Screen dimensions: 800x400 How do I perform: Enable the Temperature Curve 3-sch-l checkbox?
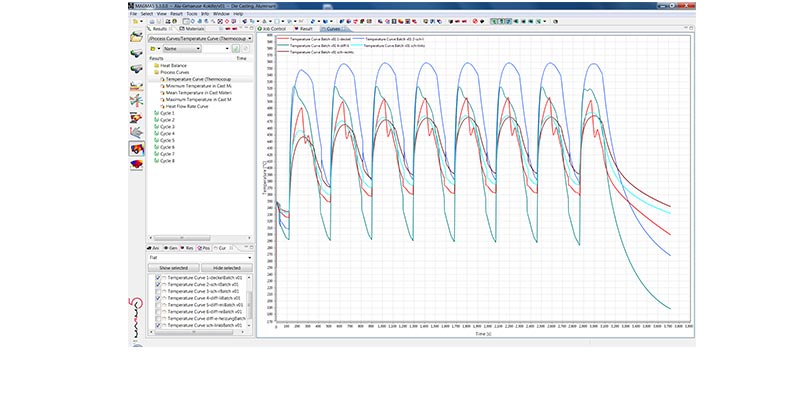pos(158,291)
